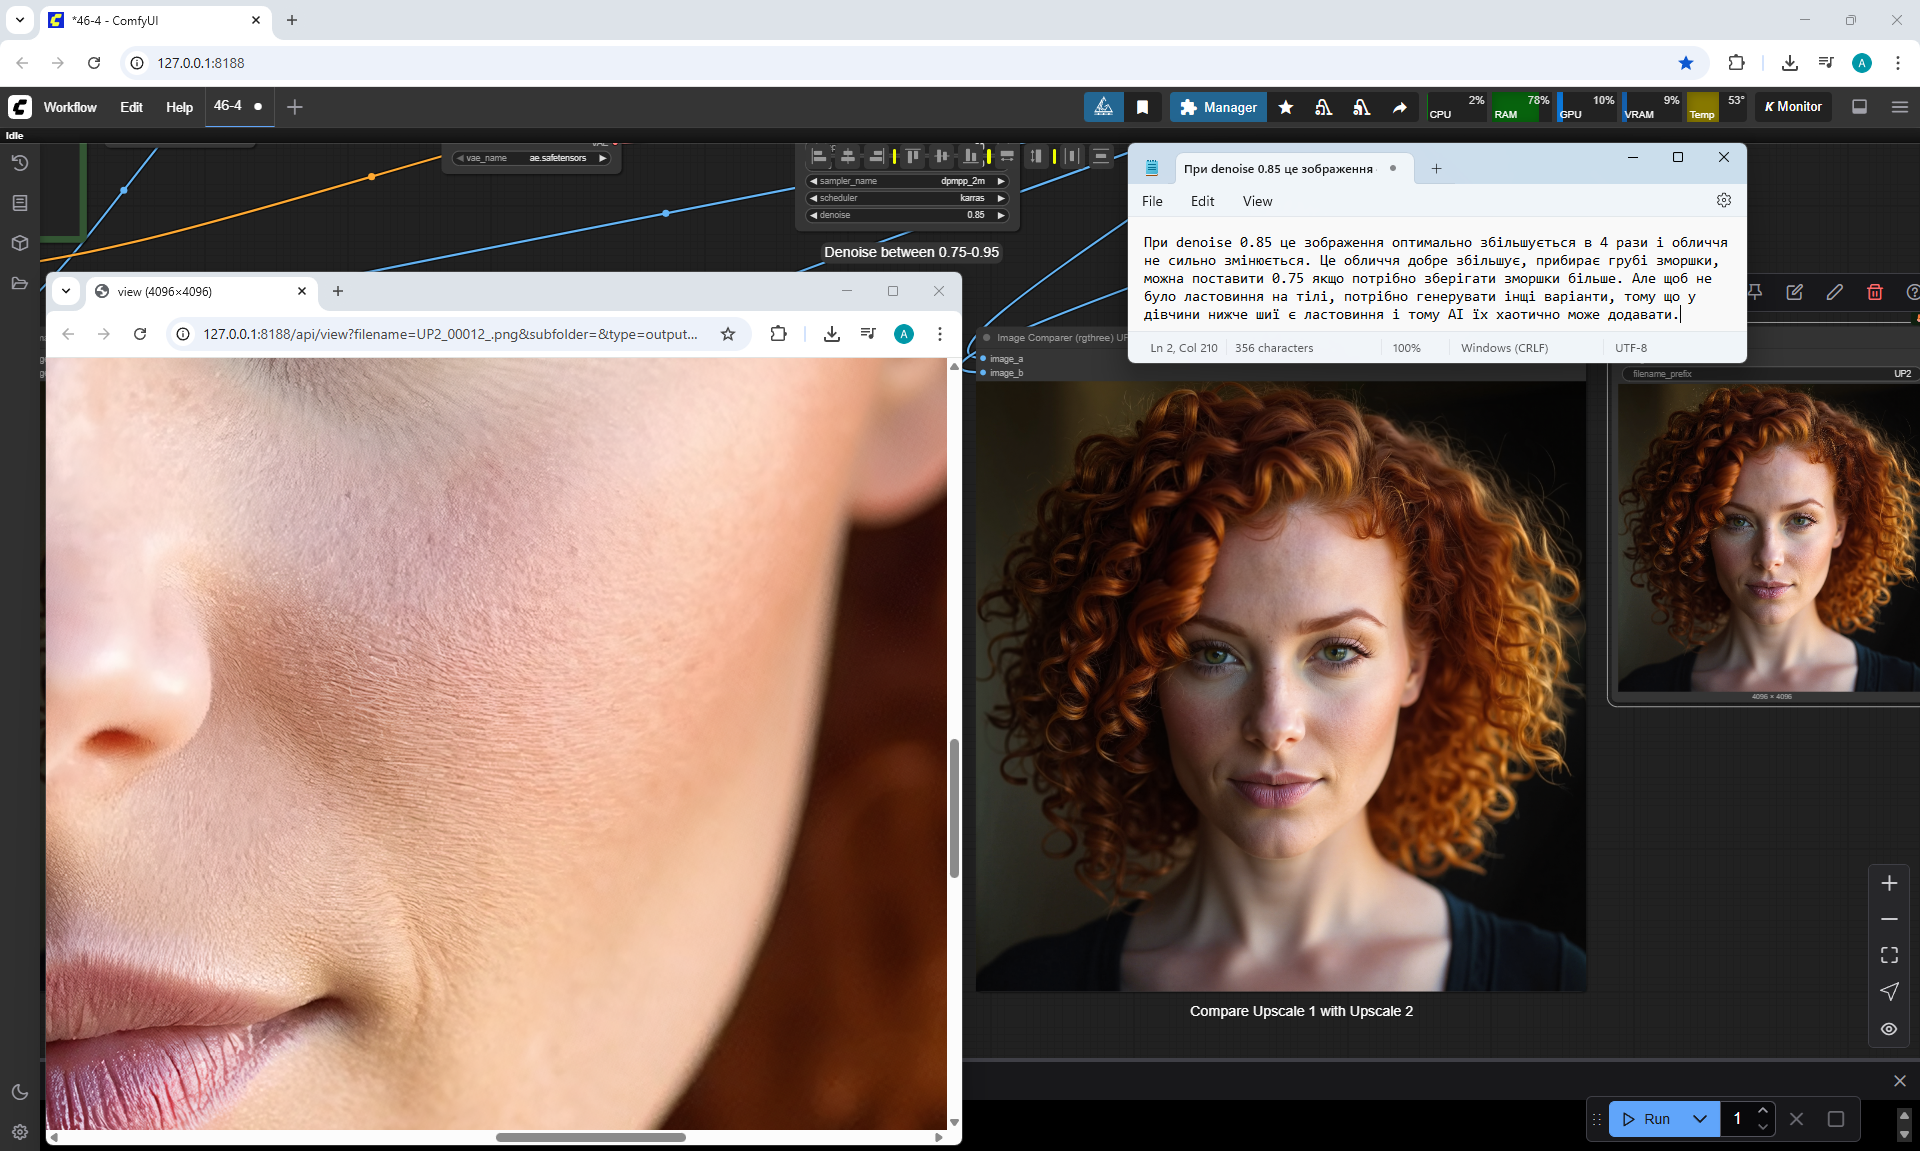Expand Run button dropdown arrow
Viewport: 1920px width, 1151px height.
pyautogui.click(x=1700, y=1119)
